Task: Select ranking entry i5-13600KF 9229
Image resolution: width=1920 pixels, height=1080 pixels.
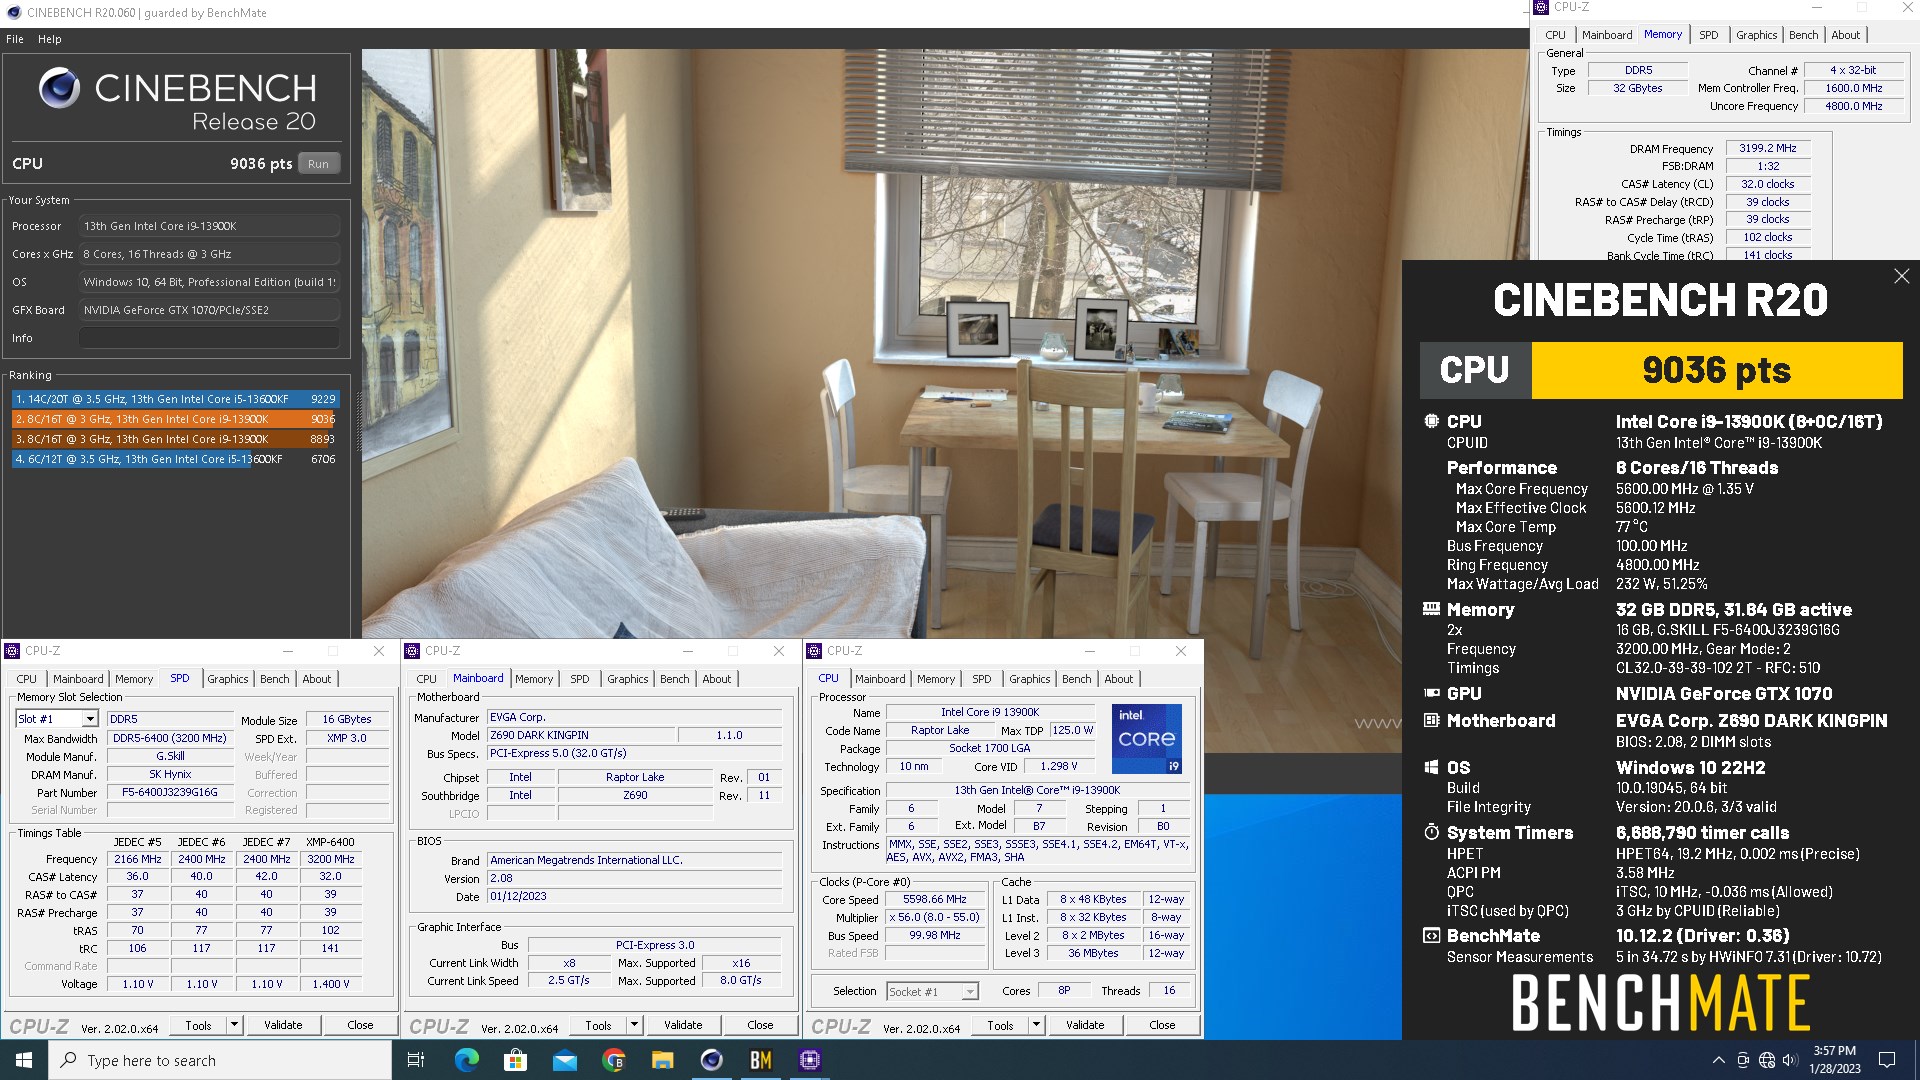Action: (x=175, y=399)
